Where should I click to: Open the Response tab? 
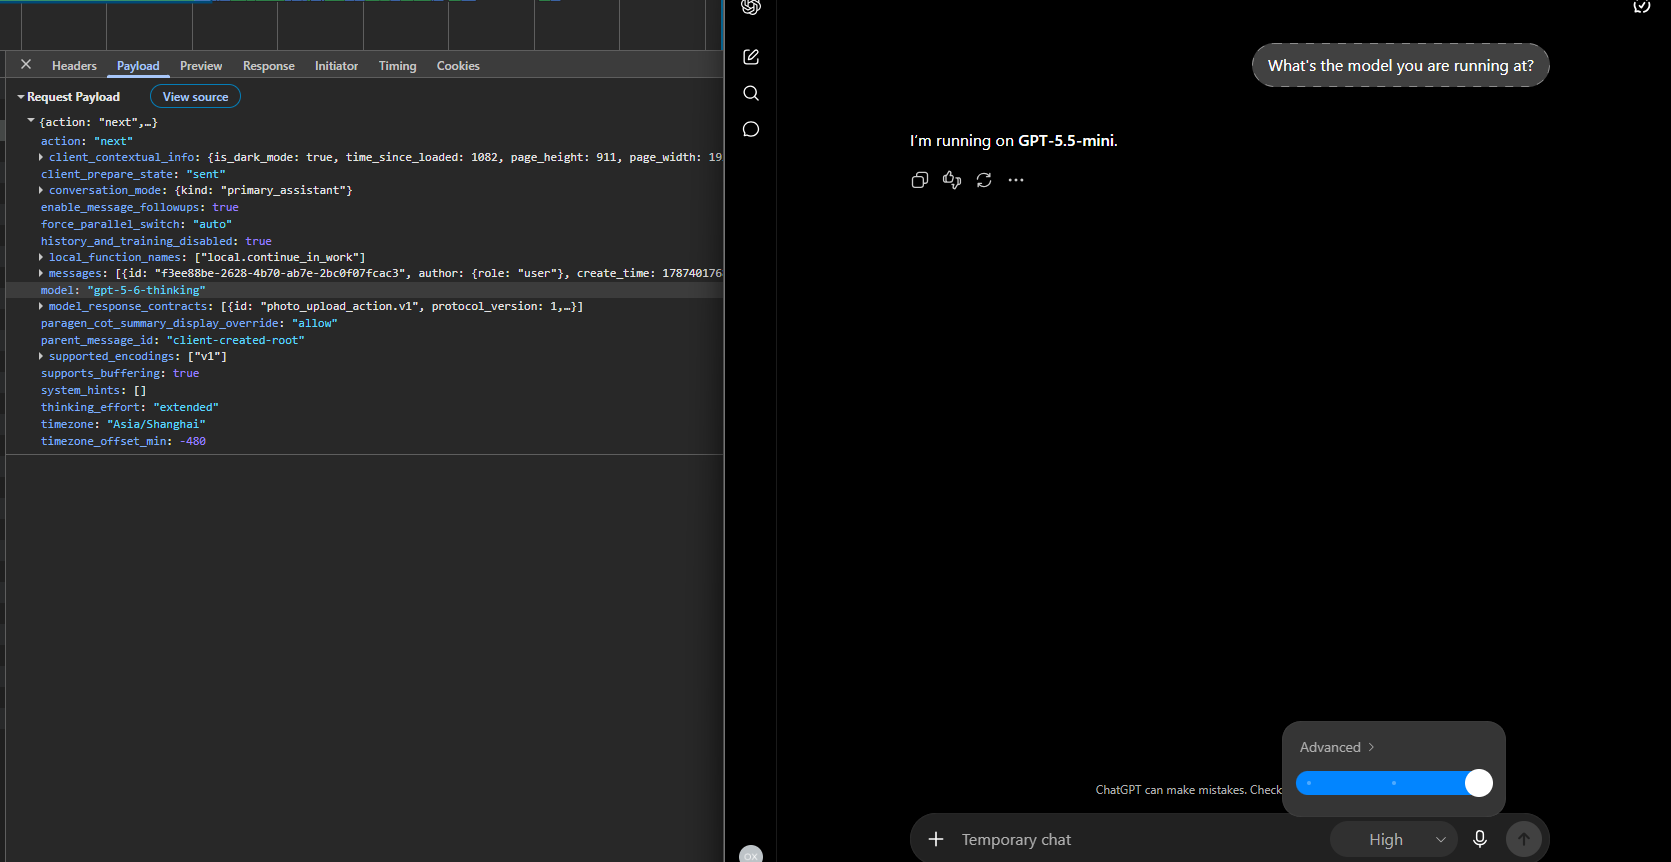click(269, 66)
